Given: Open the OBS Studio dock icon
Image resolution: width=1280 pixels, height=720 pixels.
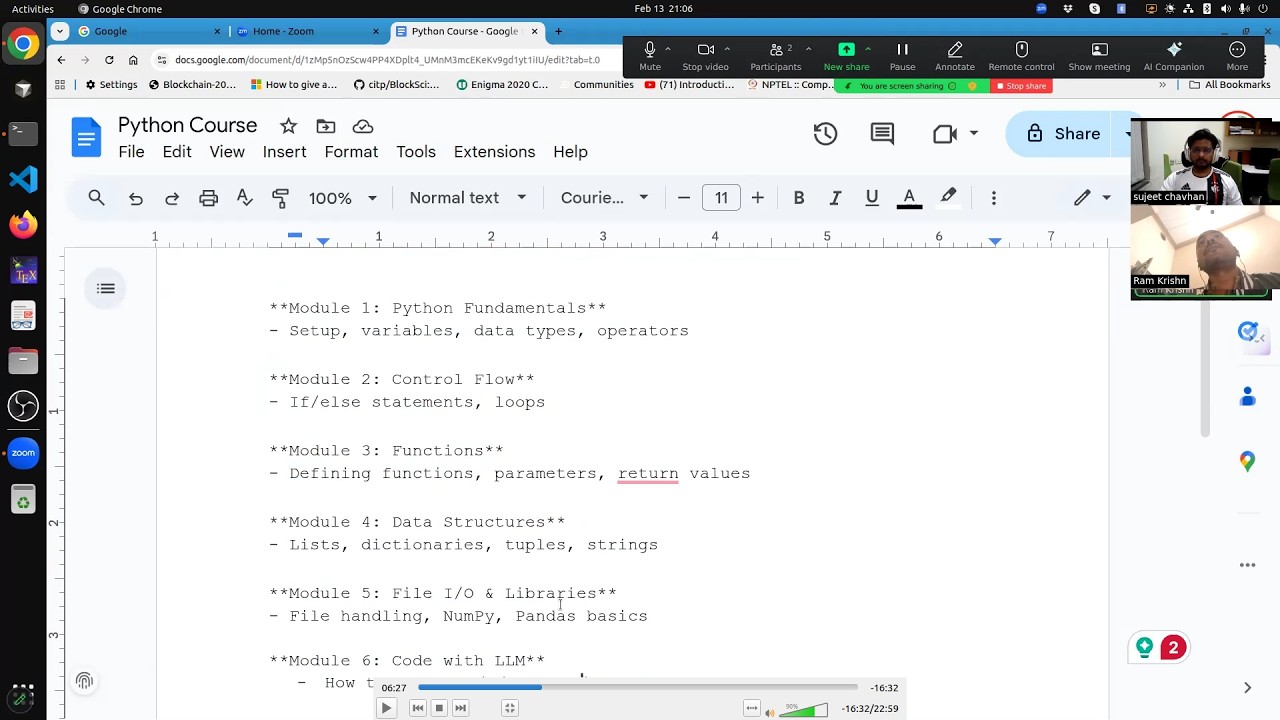Looking at the screenshot, I should tap(23, 406).
